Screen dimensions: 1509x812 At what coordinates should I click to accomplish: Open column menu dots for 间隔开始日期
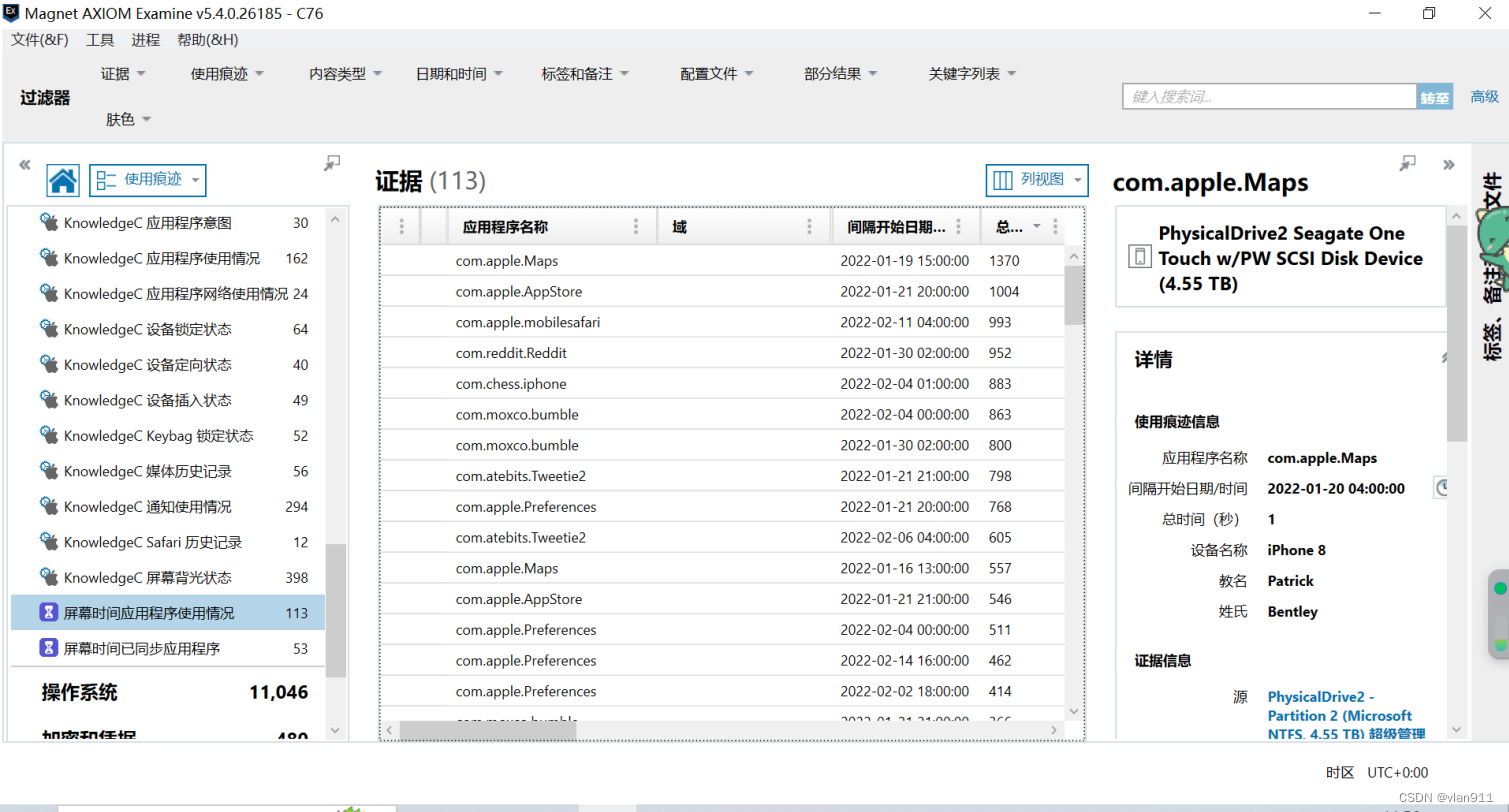(x=958, y=227)
